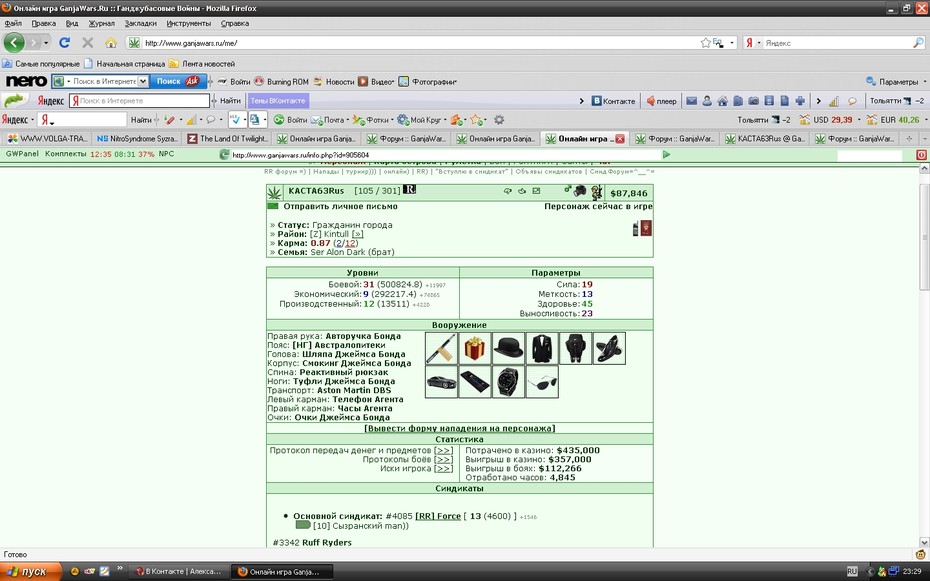This screenshot has width=930, height=581.
Task: Open the Burning ROM toolbar item
Action: 282,82
